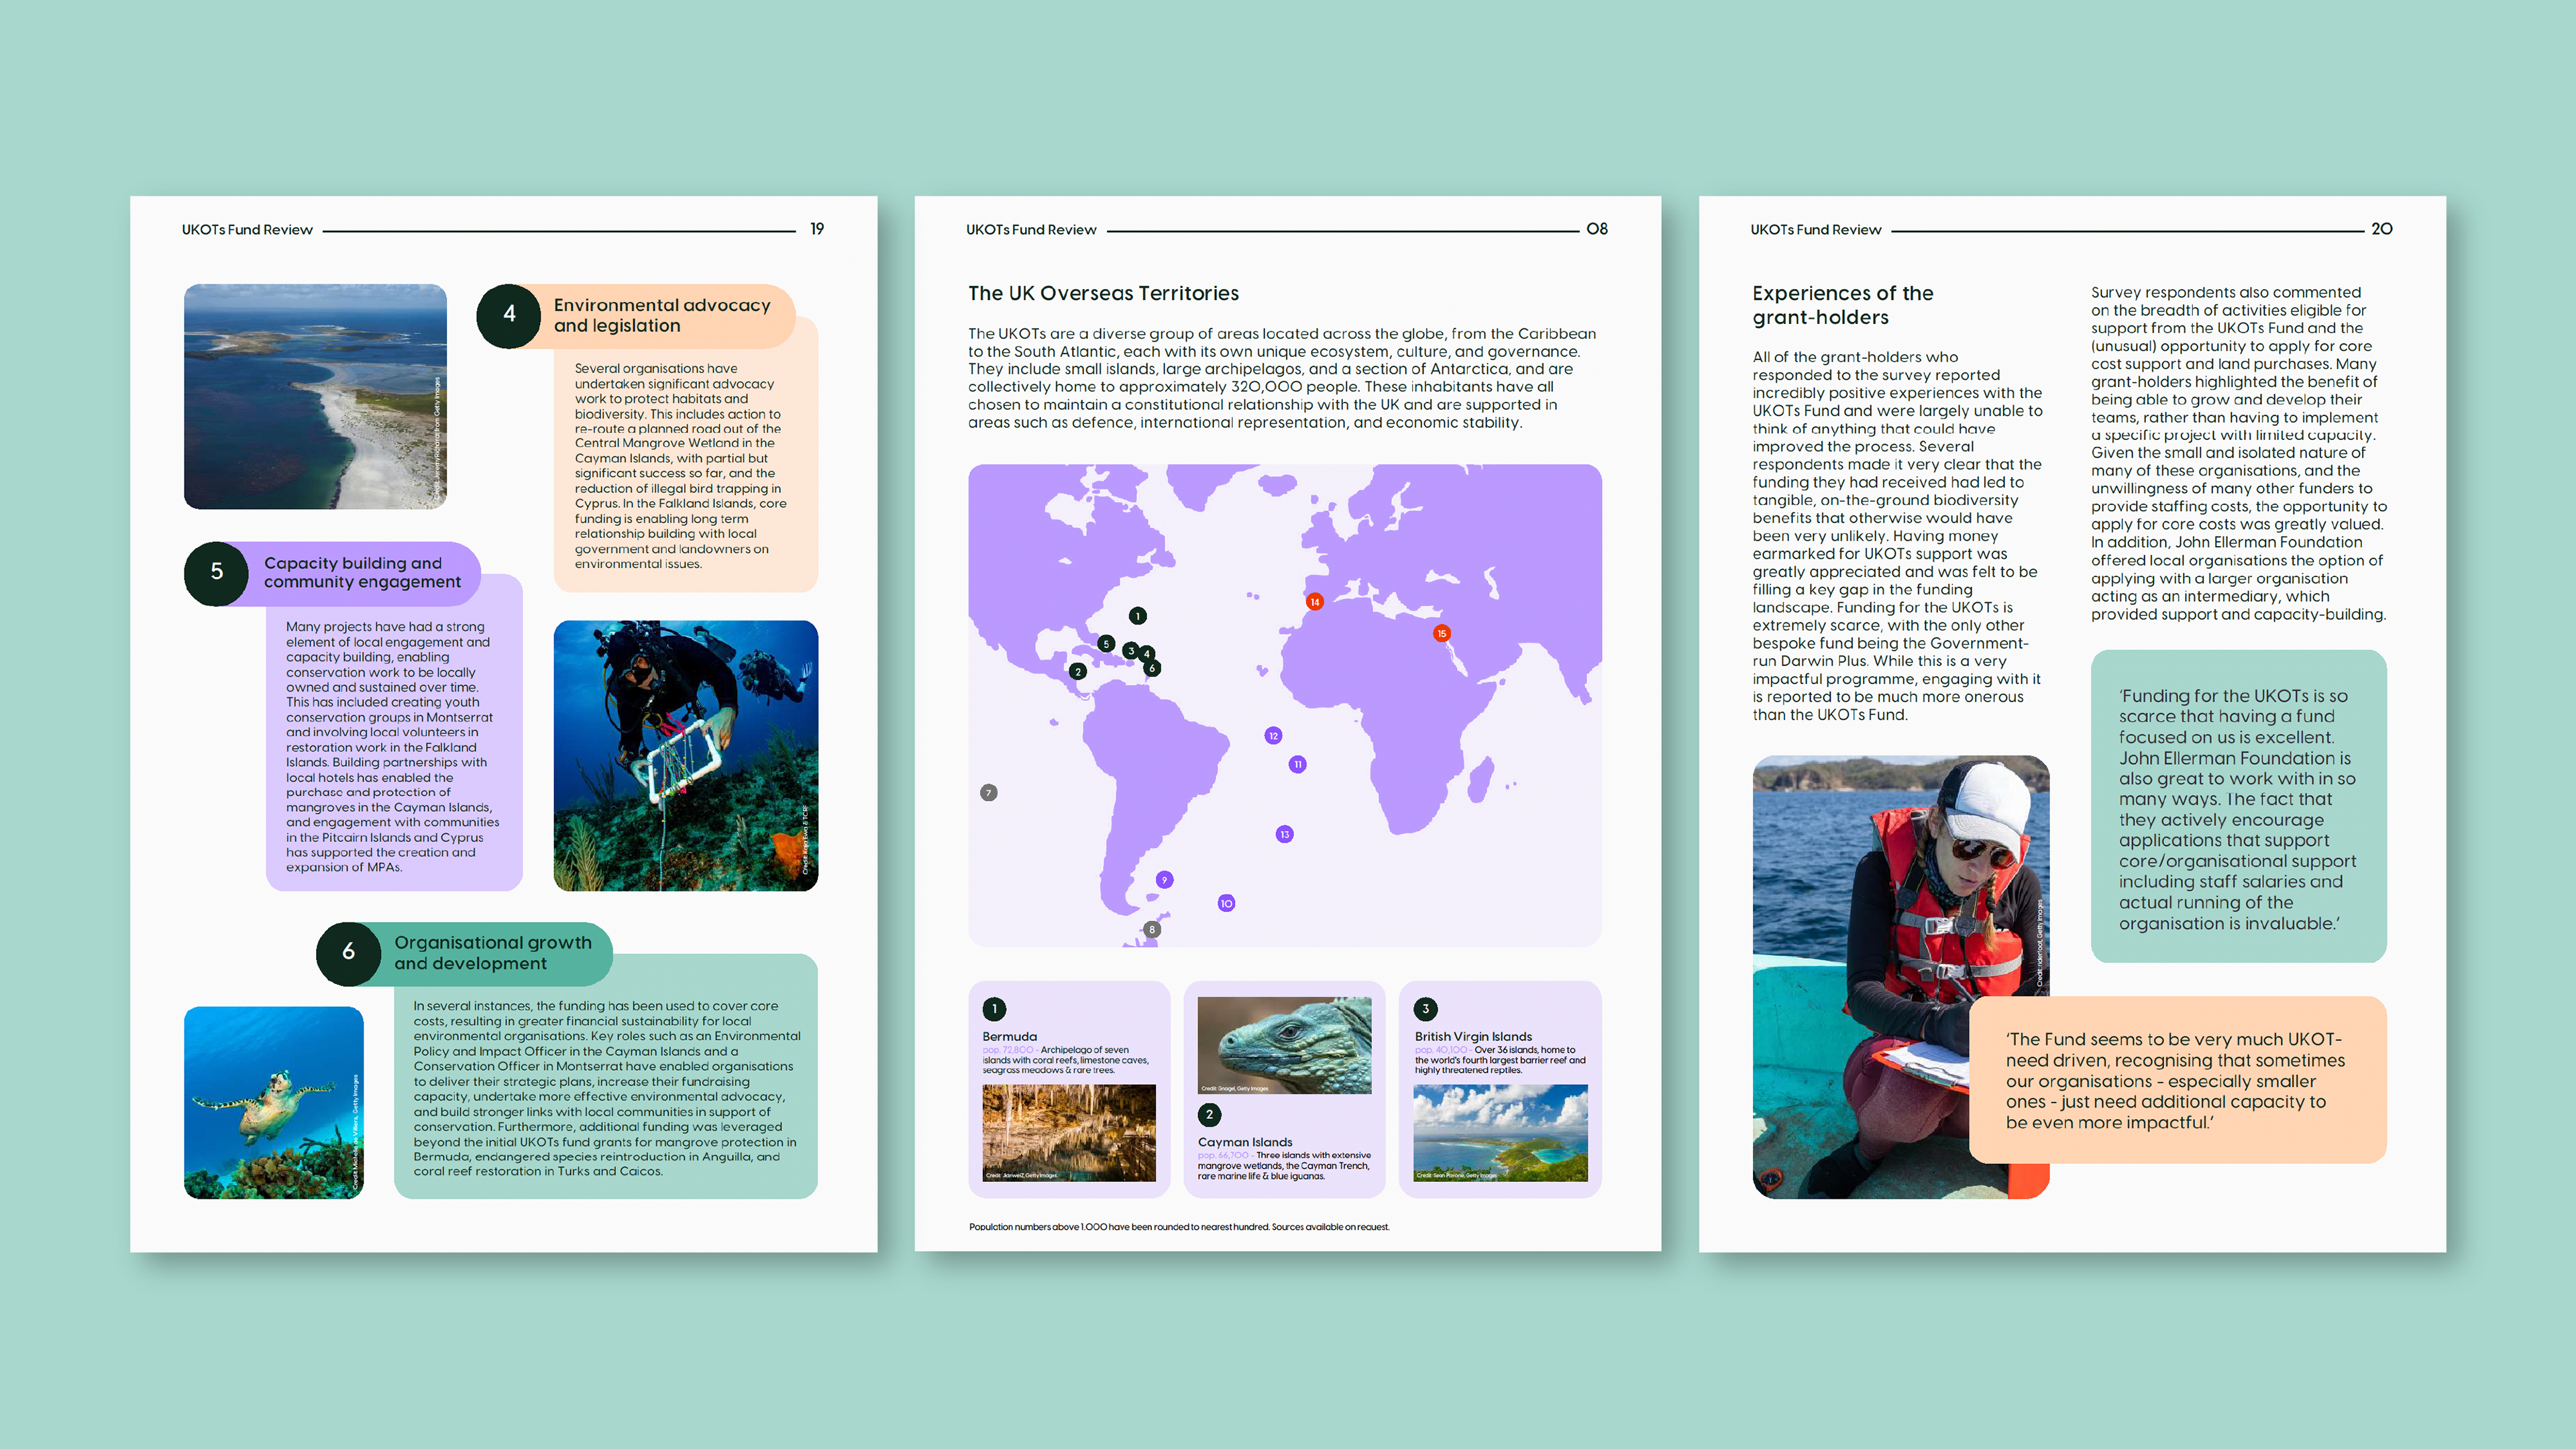Click the 'Population numbers above 1,000' footnote

coord(1178,1227)
